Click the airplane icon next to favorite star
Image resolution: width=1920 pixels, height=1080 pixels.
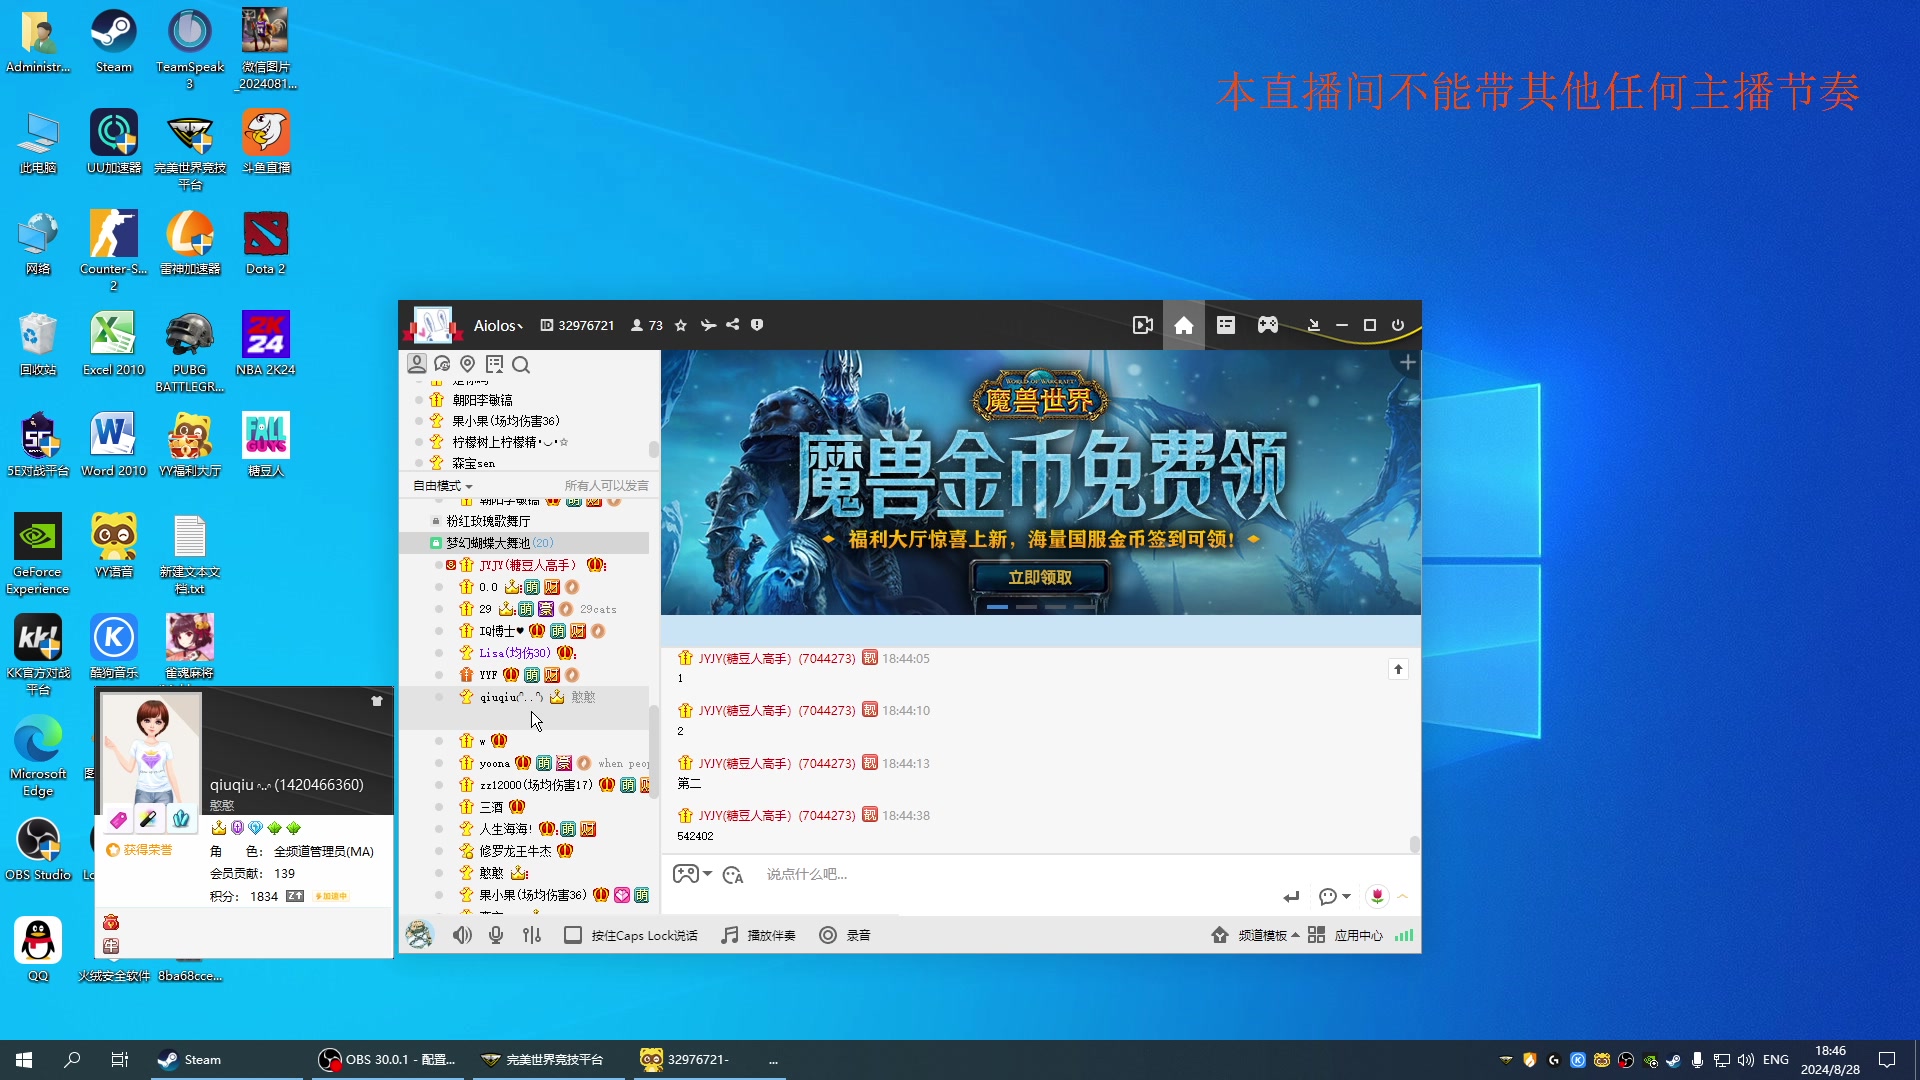[x=708, y=325]
